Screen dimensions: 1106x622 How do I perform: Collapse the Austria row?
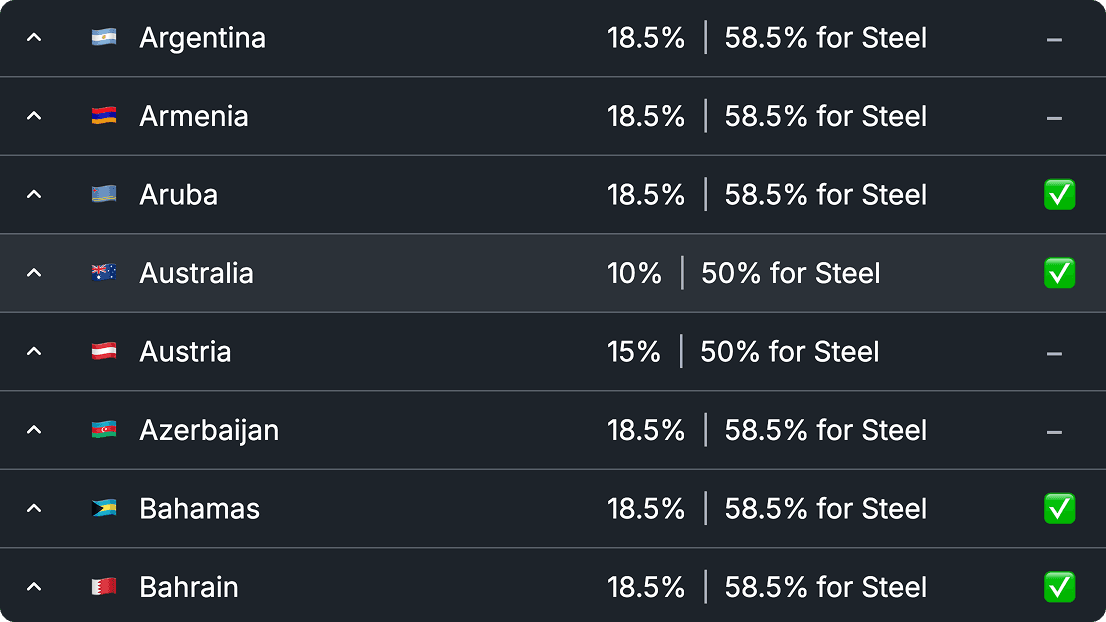(33, 351)
